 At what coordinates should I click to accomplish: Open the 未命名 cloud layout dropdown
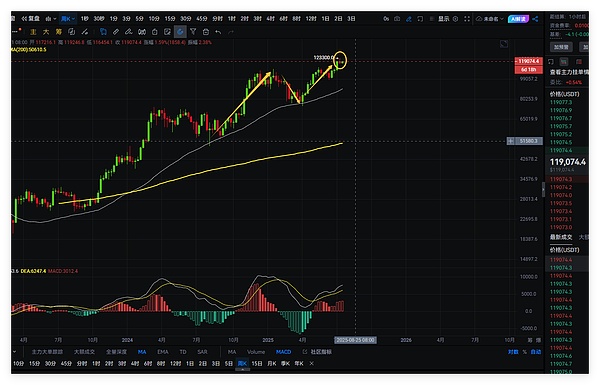(x=490, y=19)
